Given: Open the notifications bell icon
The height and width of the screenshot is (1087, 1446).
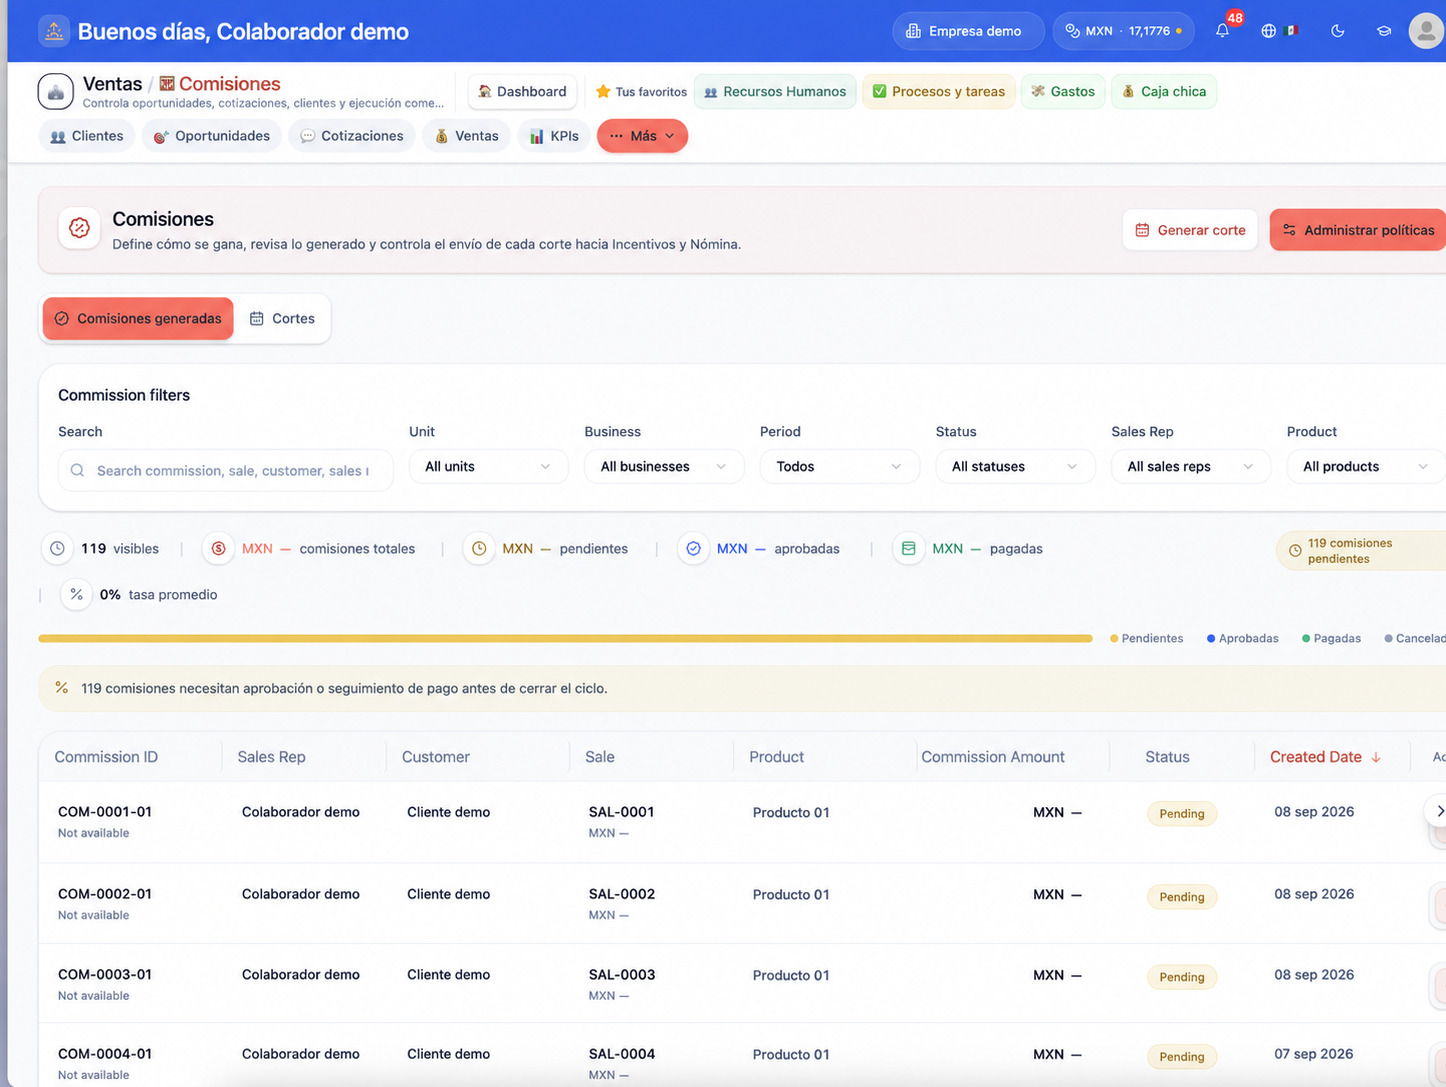Looking at the screenshot, I should tap(1222, 31).
